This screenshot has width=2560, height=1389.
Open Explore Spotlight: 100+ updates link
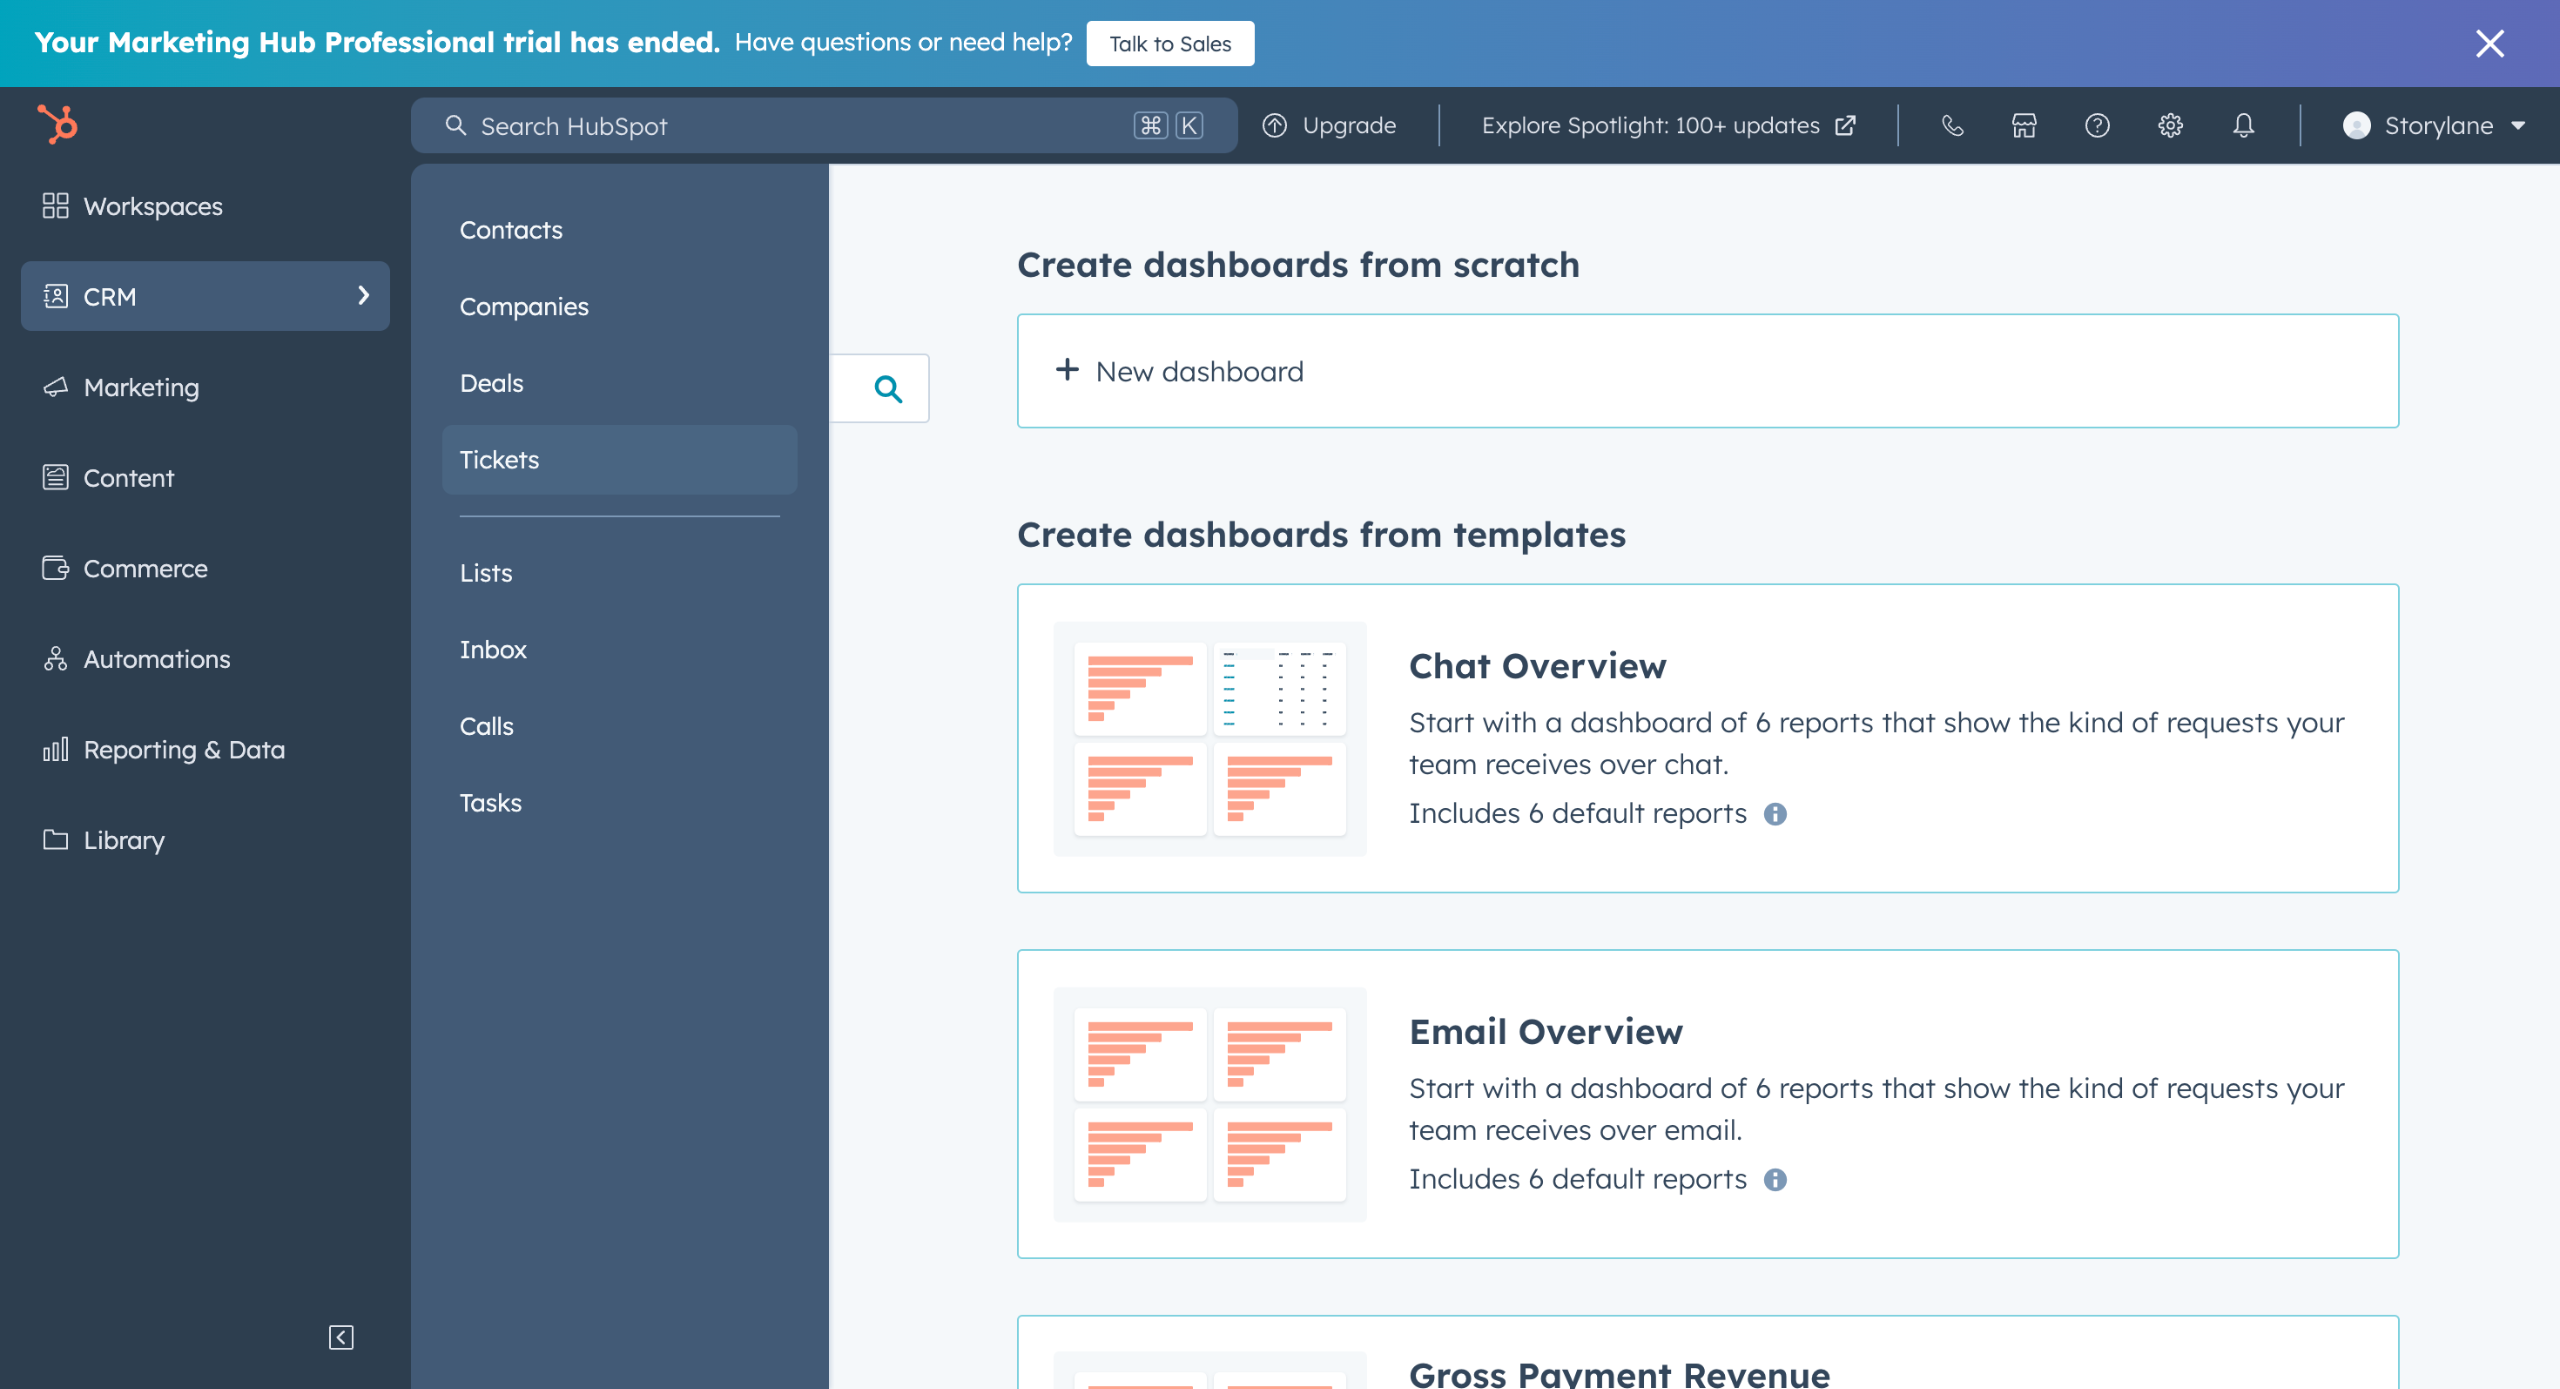click(1668, 126)
